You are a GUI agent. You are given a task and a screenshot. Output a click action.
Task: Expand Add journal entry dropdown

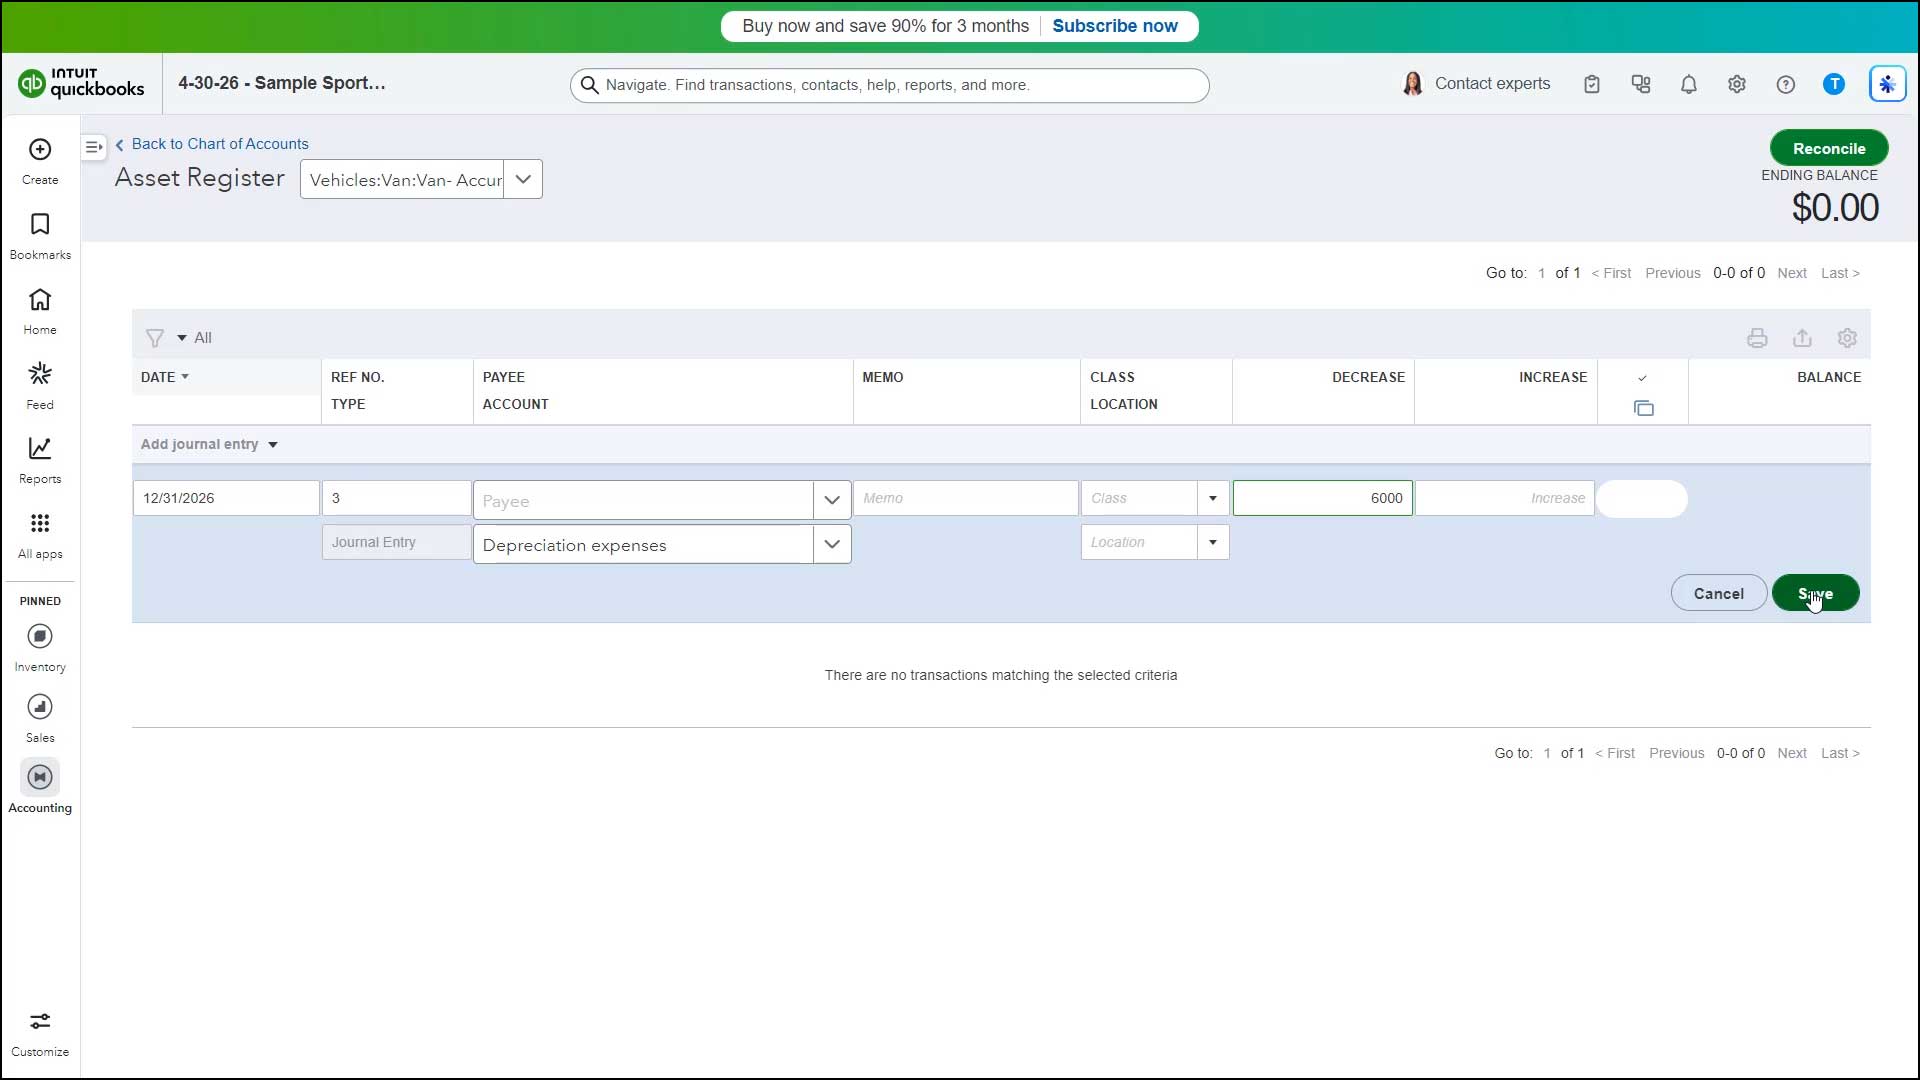(272, 445)
